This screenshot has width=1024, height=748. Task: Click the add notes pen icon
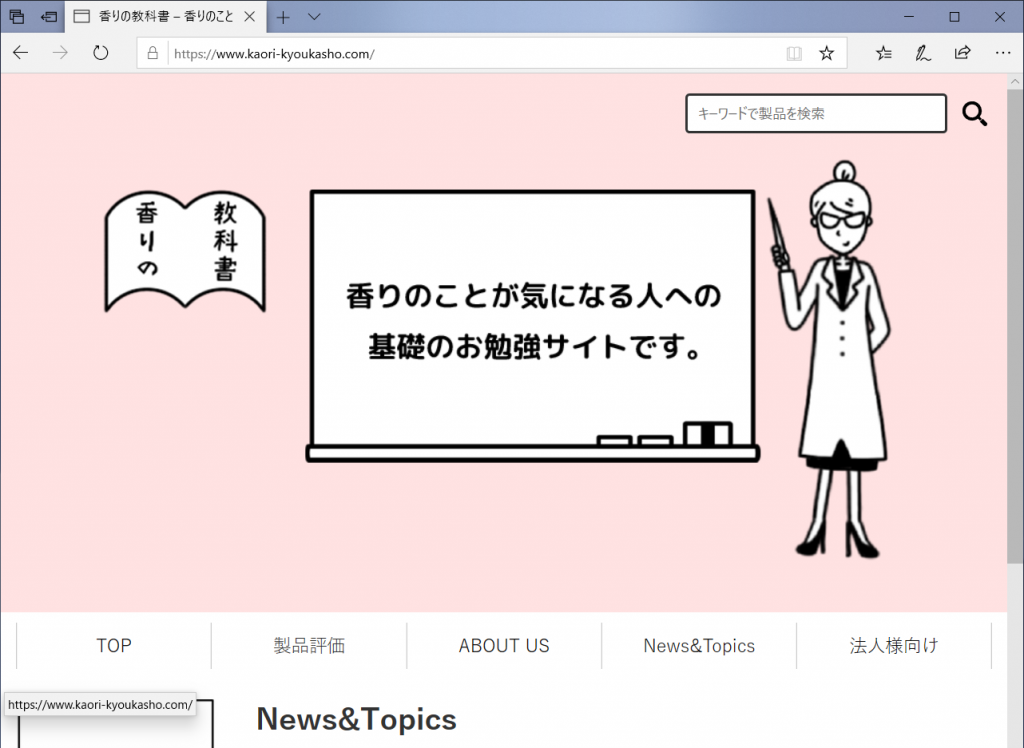tap(923, 53)
